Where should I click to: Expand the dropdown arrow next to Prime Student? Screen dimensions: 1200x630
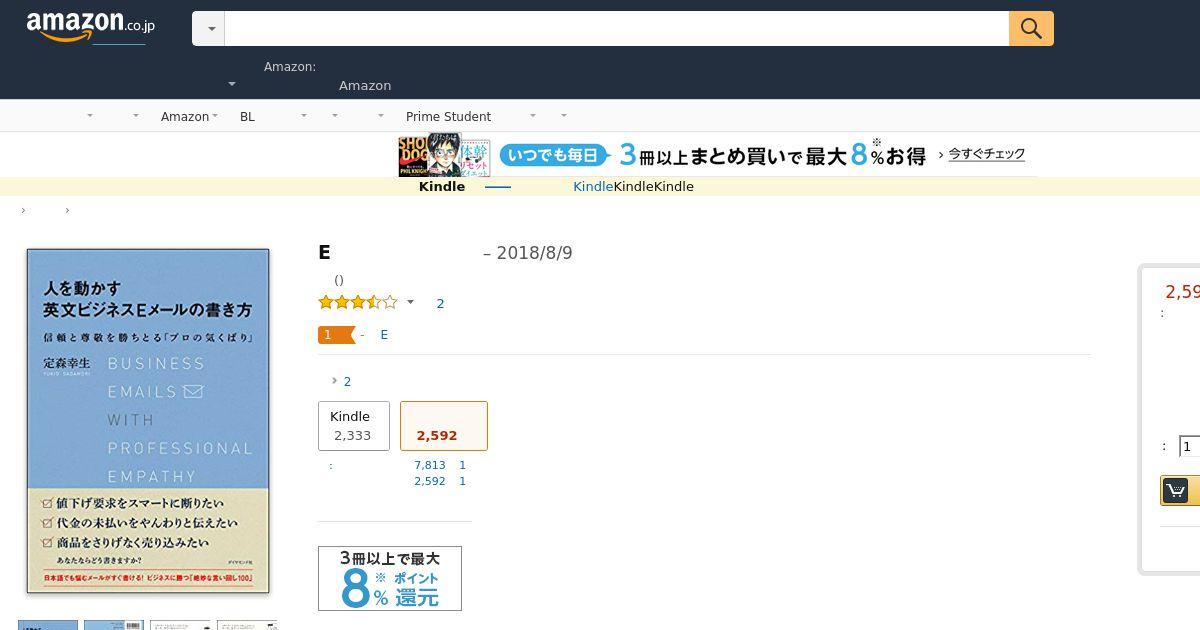point(532,116)
